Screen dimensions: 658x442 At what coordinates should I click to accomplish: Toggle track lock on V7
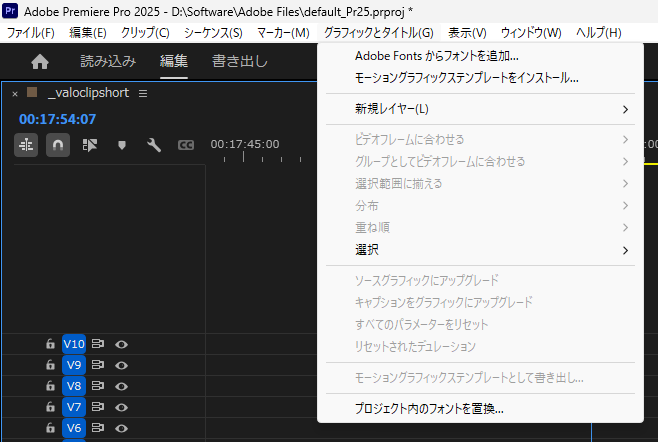pyautogui.click(x=50, y=407)
